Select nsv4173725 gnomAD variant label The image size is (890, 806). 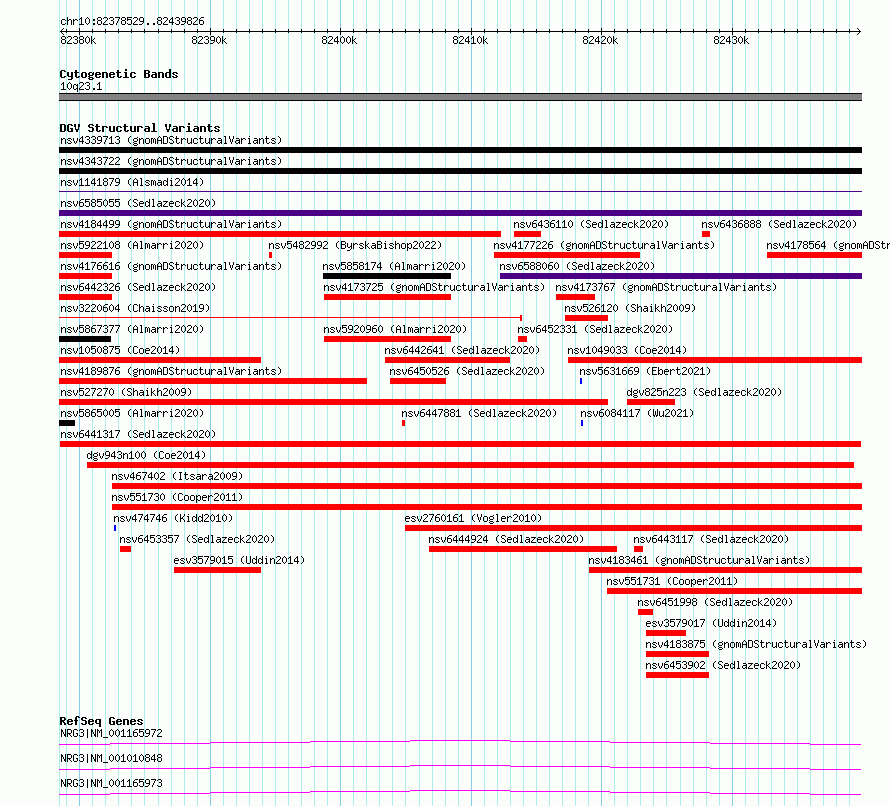click(434, 287)
